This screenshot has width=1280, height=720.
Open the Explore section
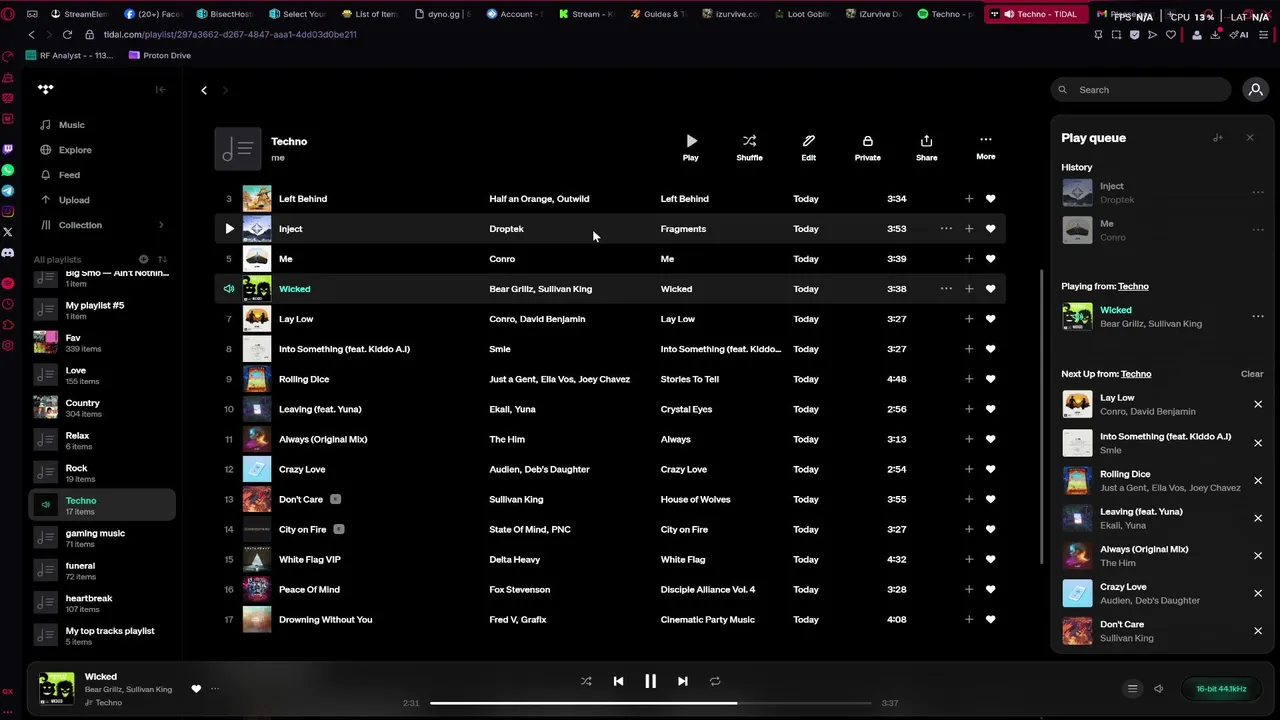74,150
